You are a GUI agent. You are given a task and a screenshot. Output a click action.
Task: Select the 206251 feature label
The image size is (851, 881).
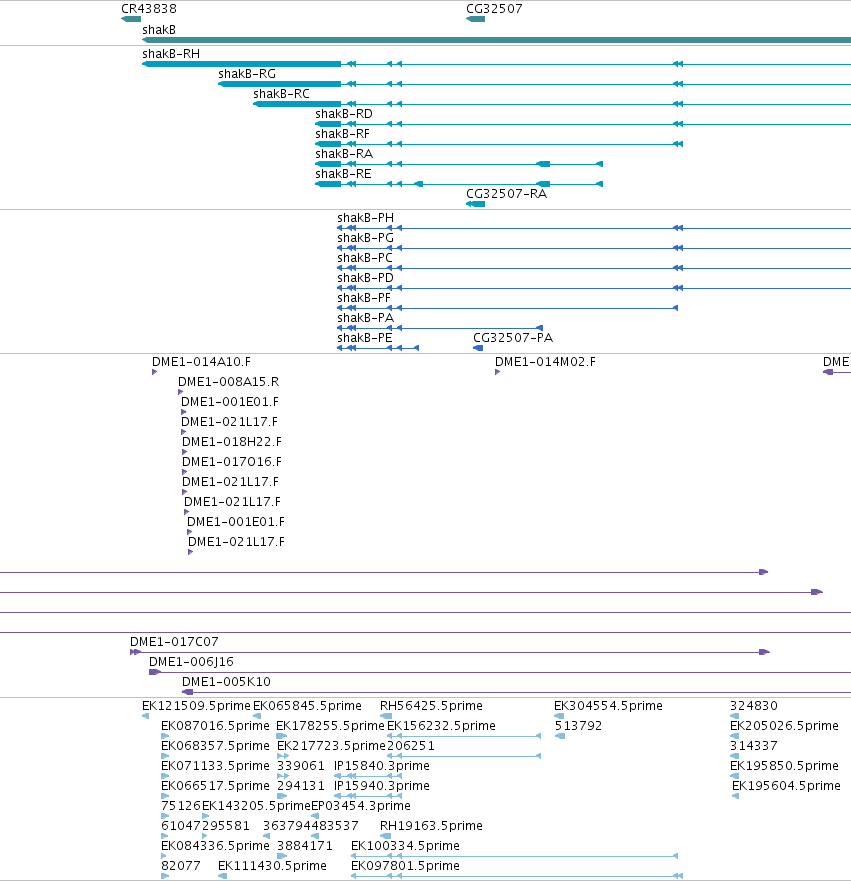(x=411, y=746)
